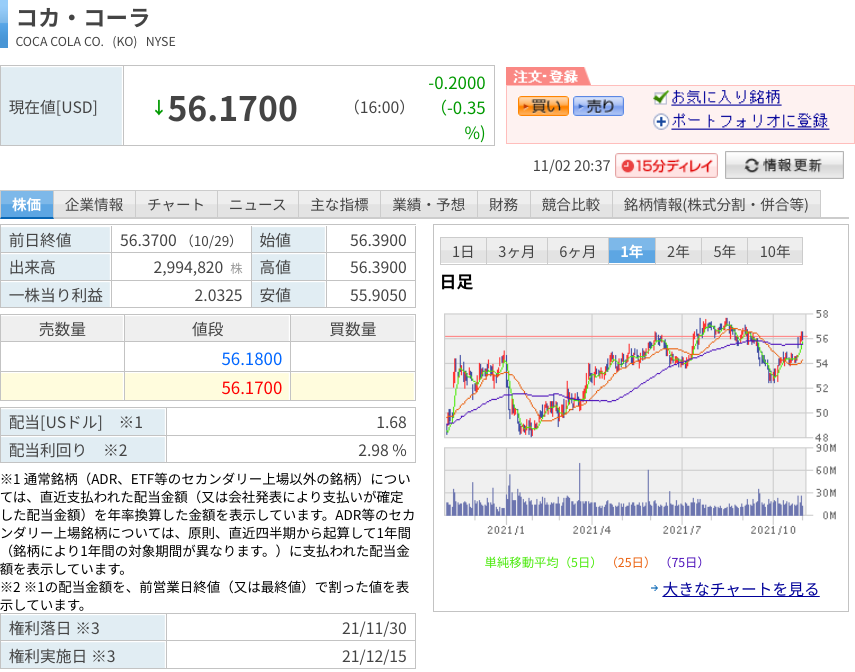Screen dimensions: 855x672
Task: Click the ex-rights date 21/11/30
Action: [x=374, y=628]
